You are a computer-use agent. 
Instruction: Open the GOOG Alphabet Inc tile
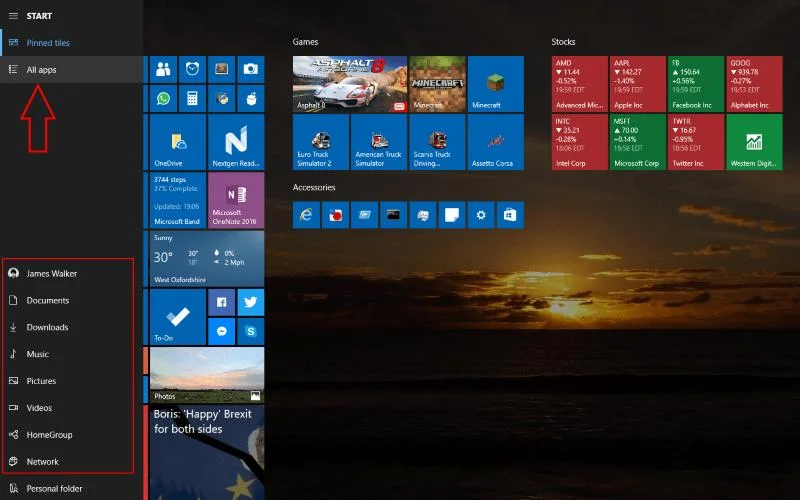[754, 84]
